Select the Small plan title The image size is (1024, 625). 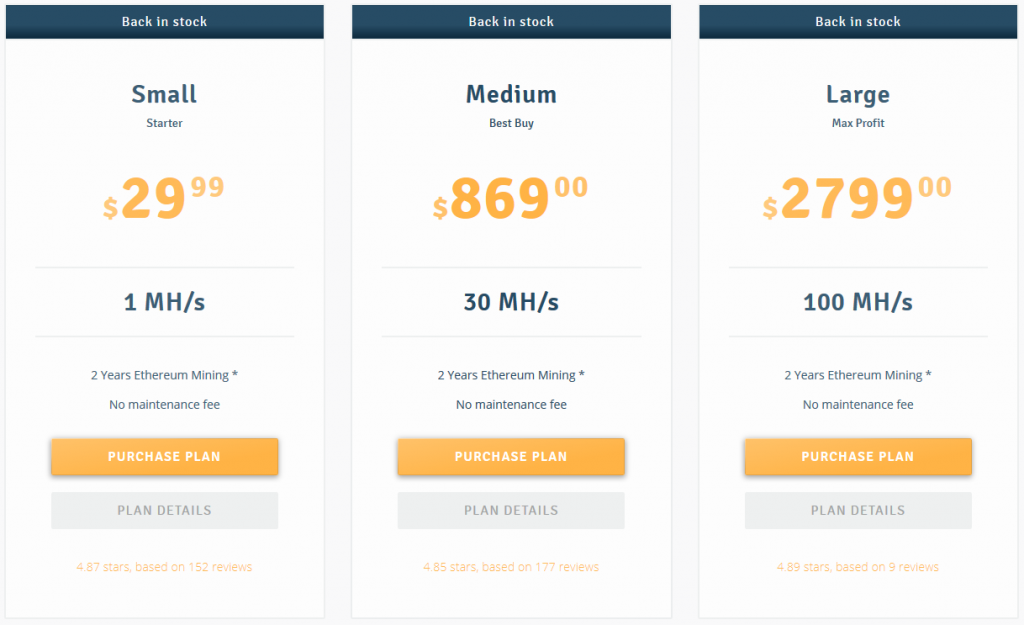tap(164, 95)
